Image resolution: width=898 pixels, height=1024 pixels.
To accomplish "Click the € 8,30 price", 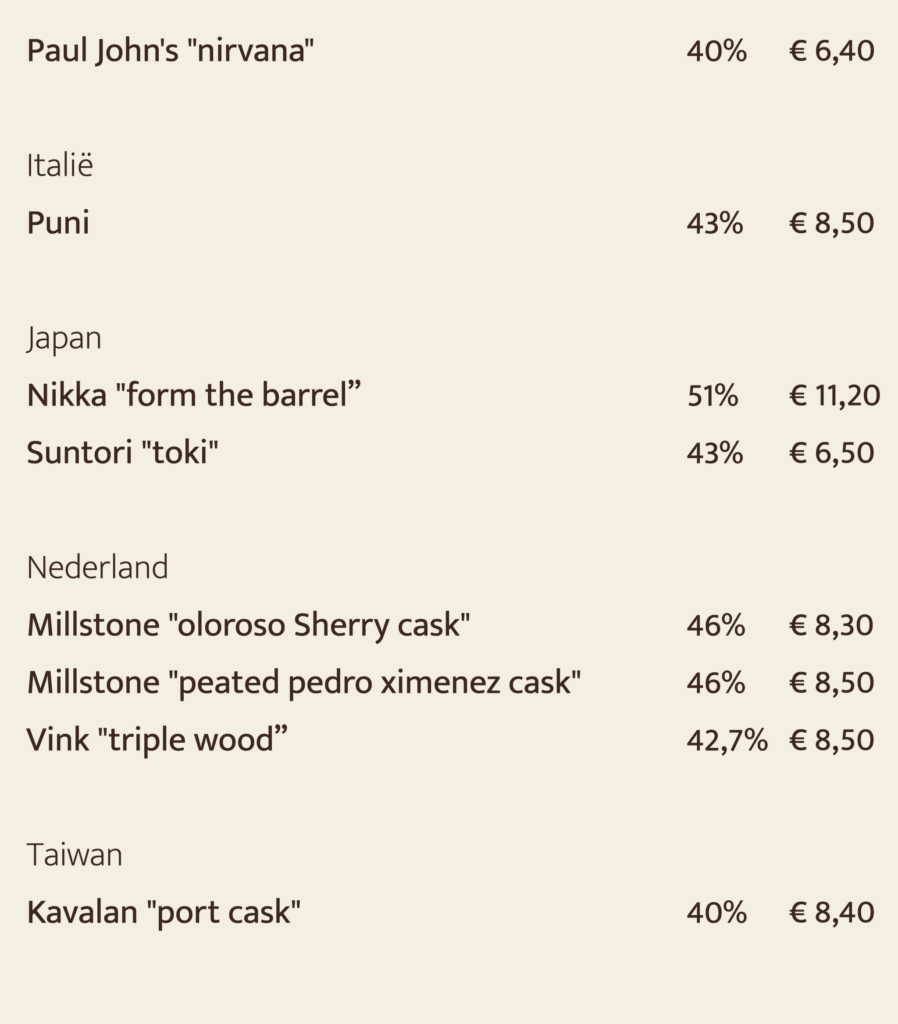I will click(x=831, y=626).
